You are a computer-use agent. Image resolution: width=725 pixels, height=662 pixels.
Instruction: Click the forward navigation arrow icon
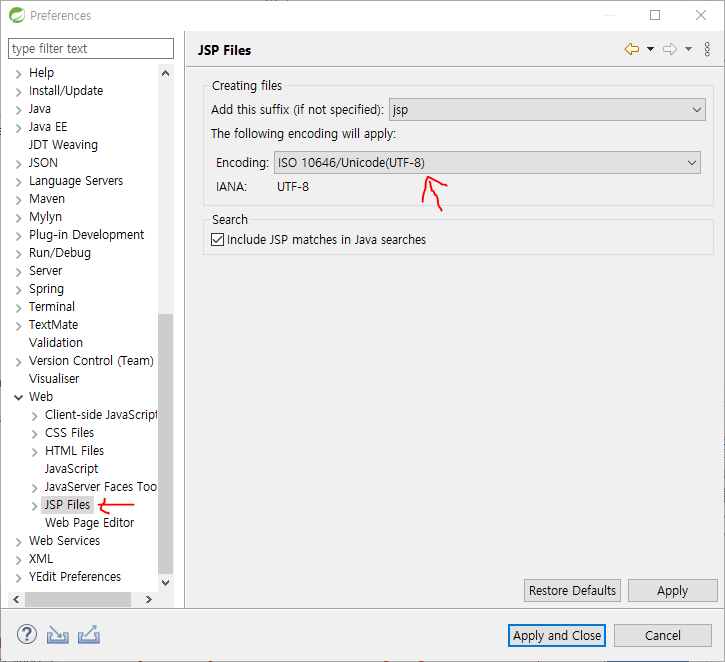(x=670, y=49)
